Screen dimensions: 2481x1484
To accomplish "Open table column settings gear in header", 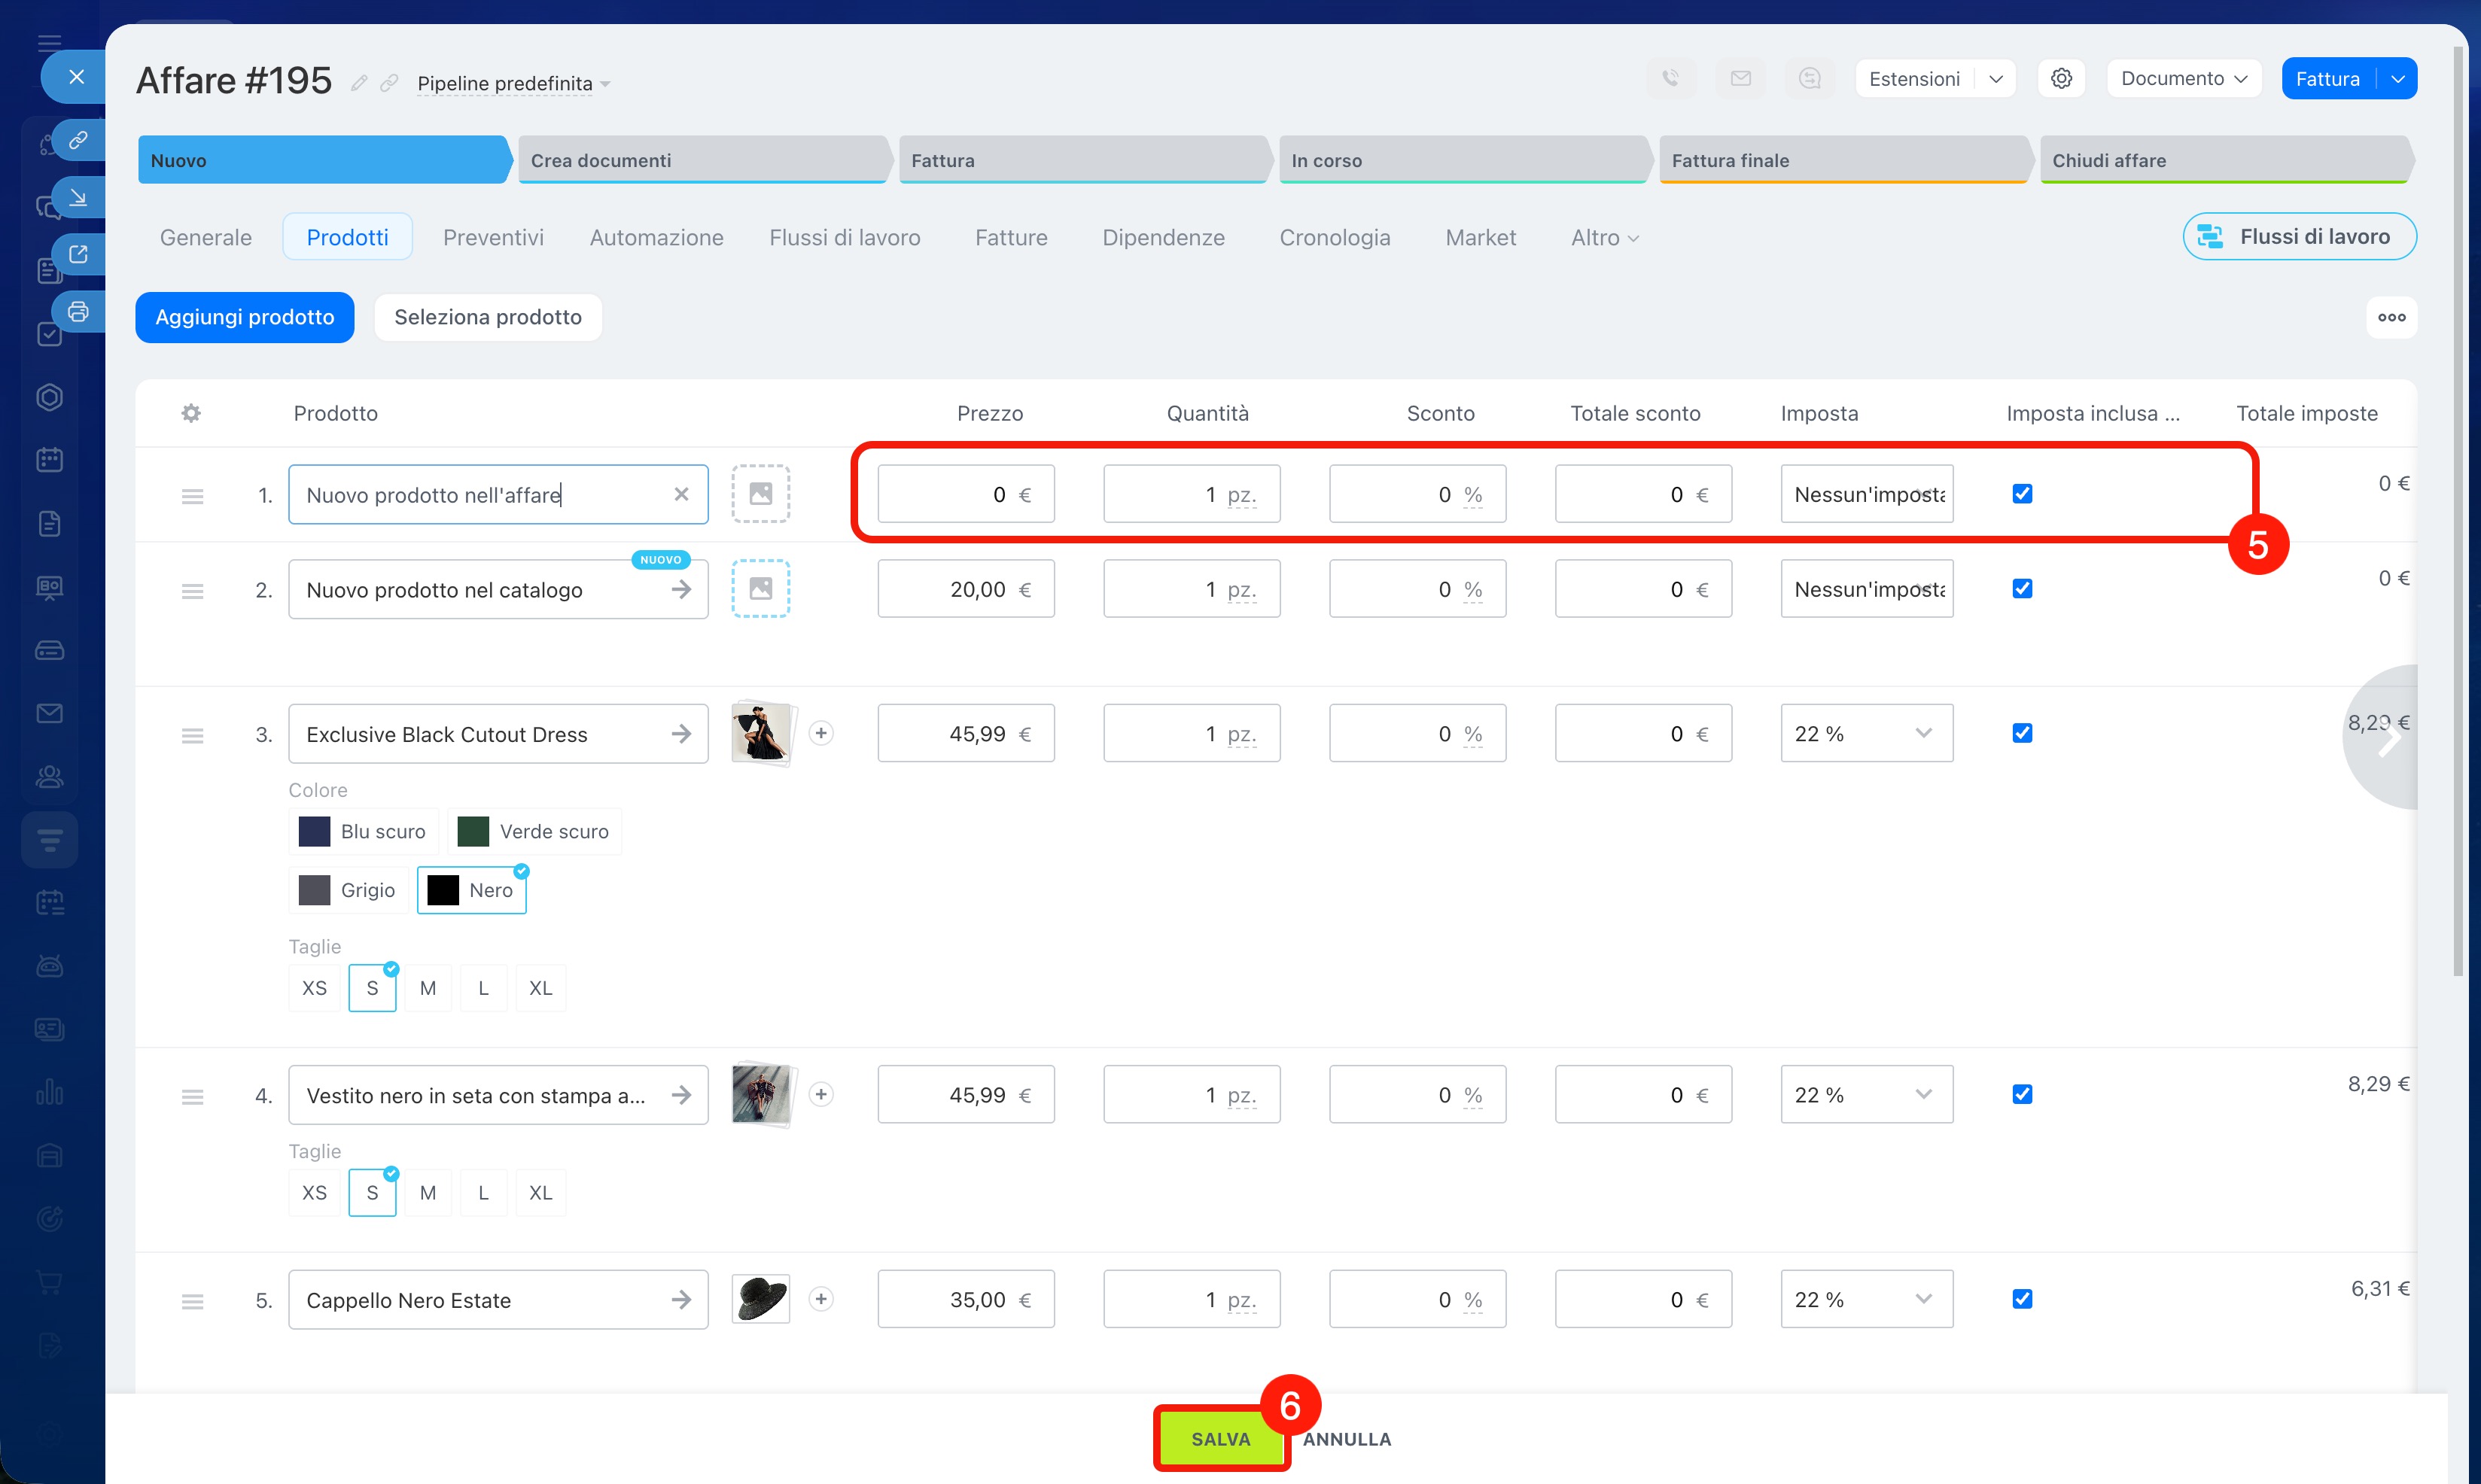I will 191,413.
